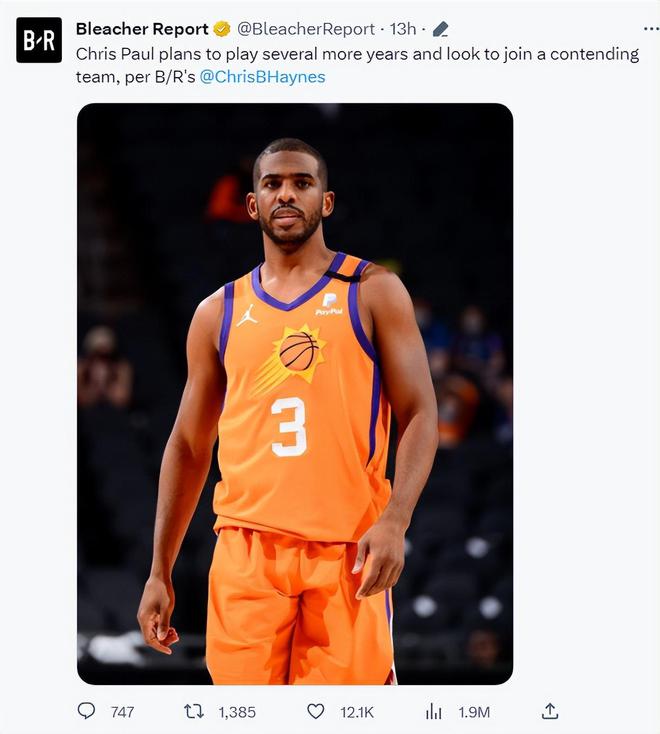The image size is (660, 734).
Task: Click the 12.1K likes count
Action: (357, 712)
